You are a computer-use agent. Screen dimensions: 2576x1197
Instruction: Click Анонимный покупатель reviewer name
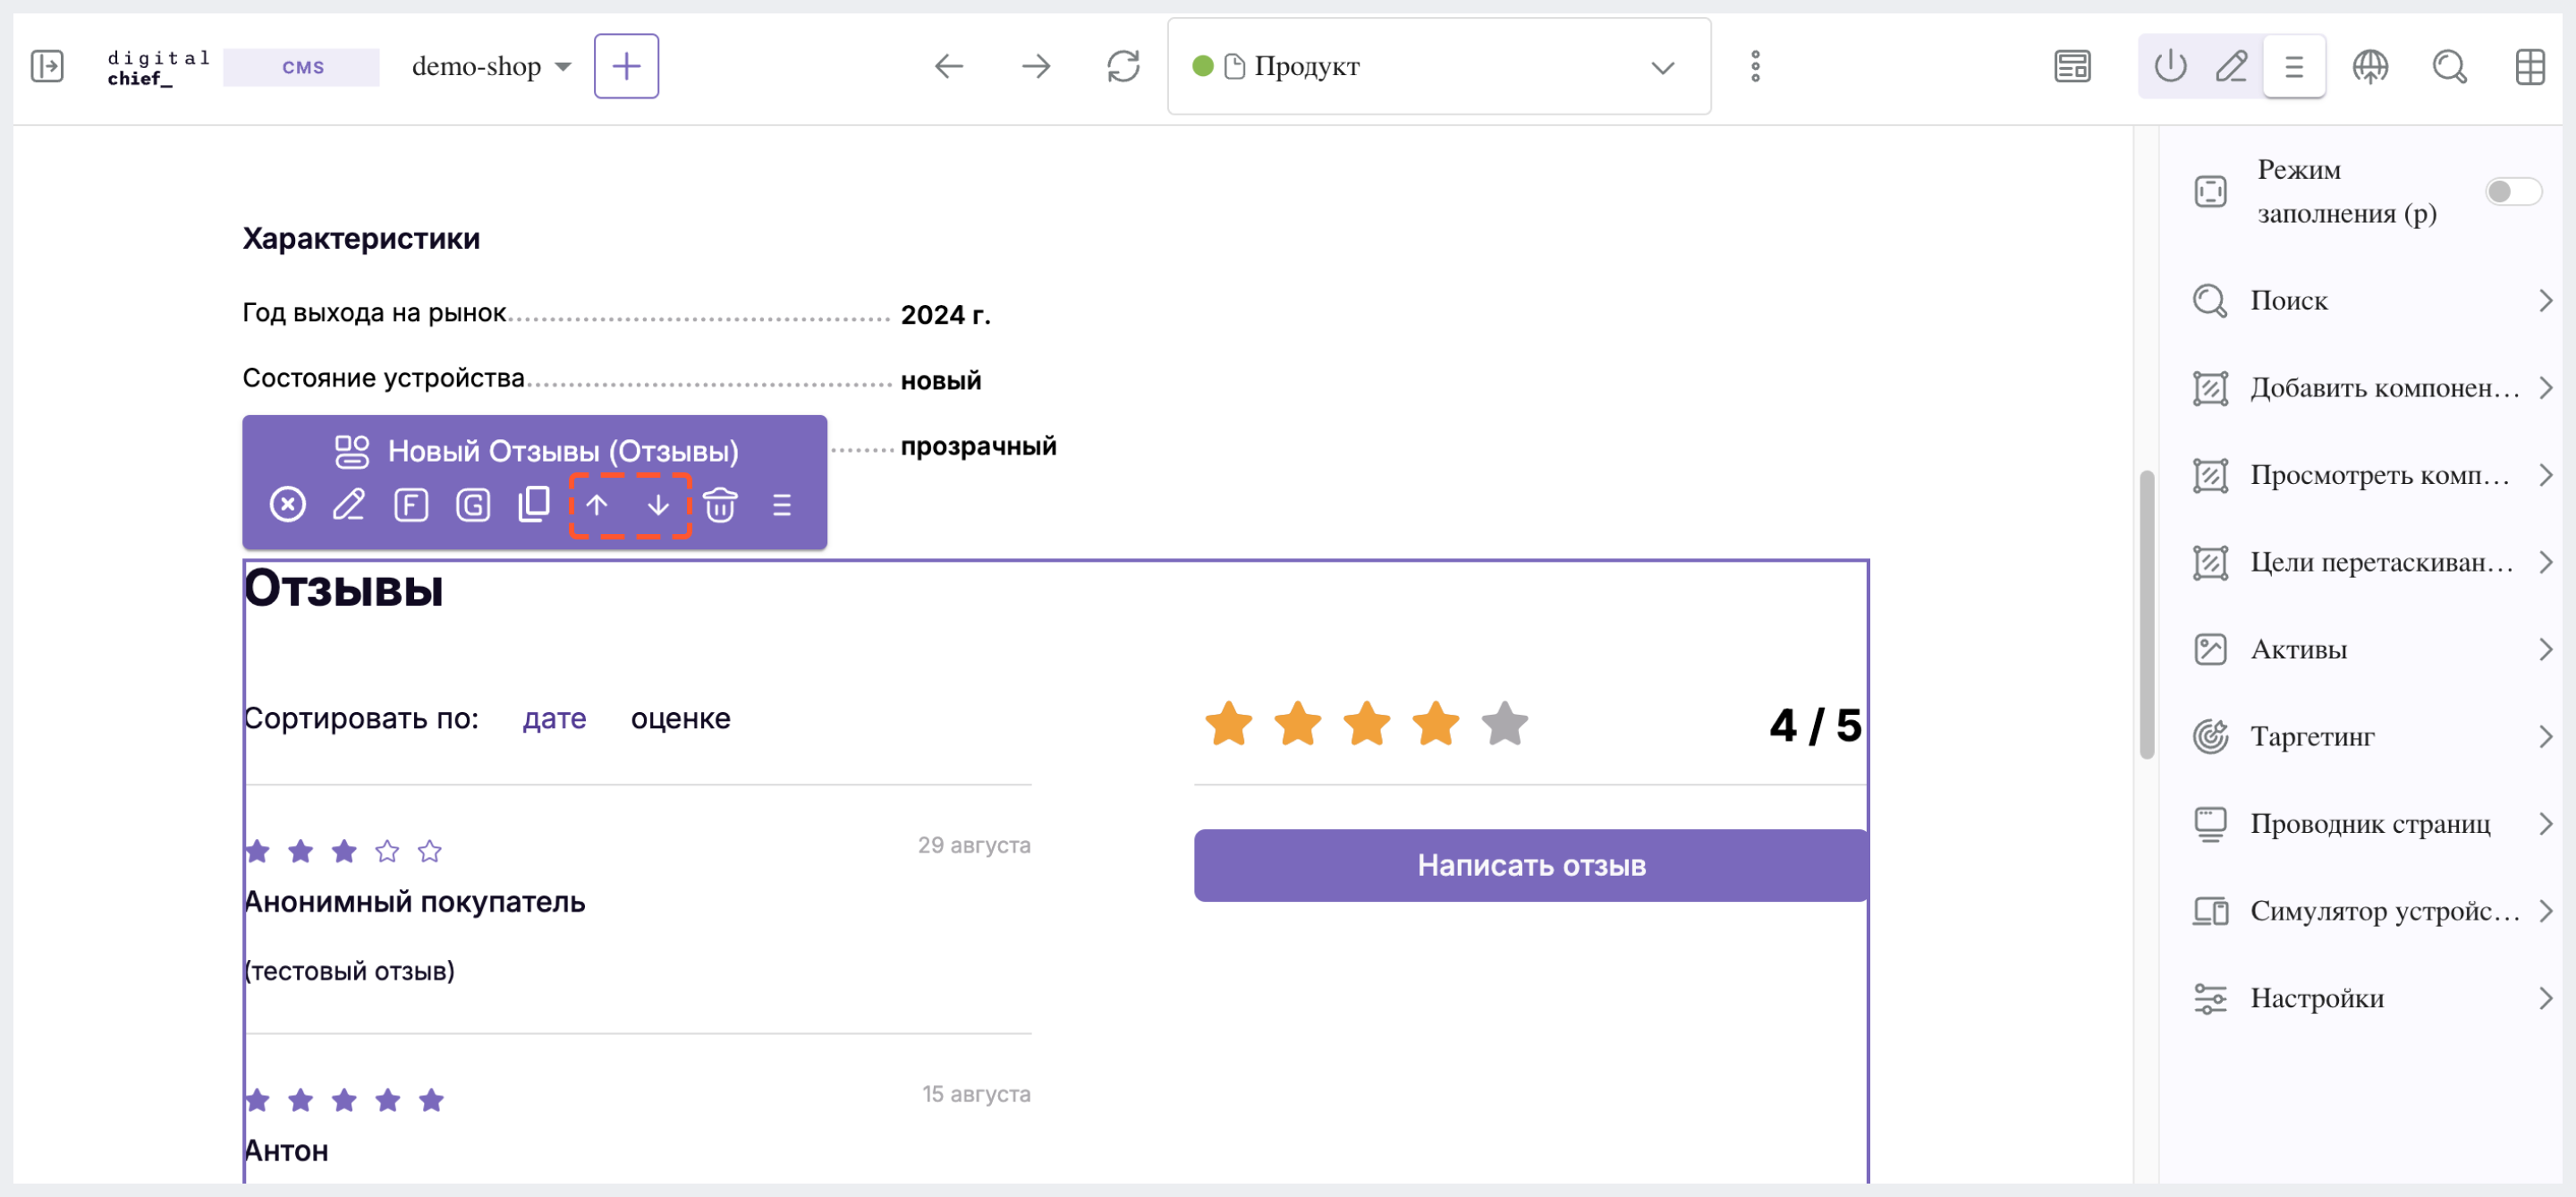pyautogui.click(x=415, y=902)
